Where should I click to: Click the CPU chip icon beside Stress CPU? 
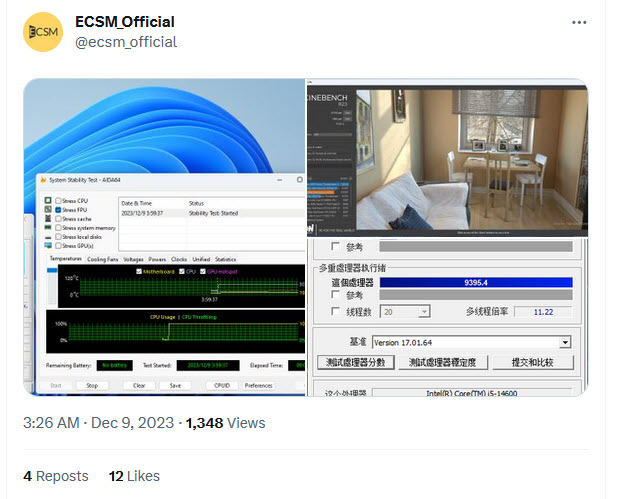[x=48, y=201]
